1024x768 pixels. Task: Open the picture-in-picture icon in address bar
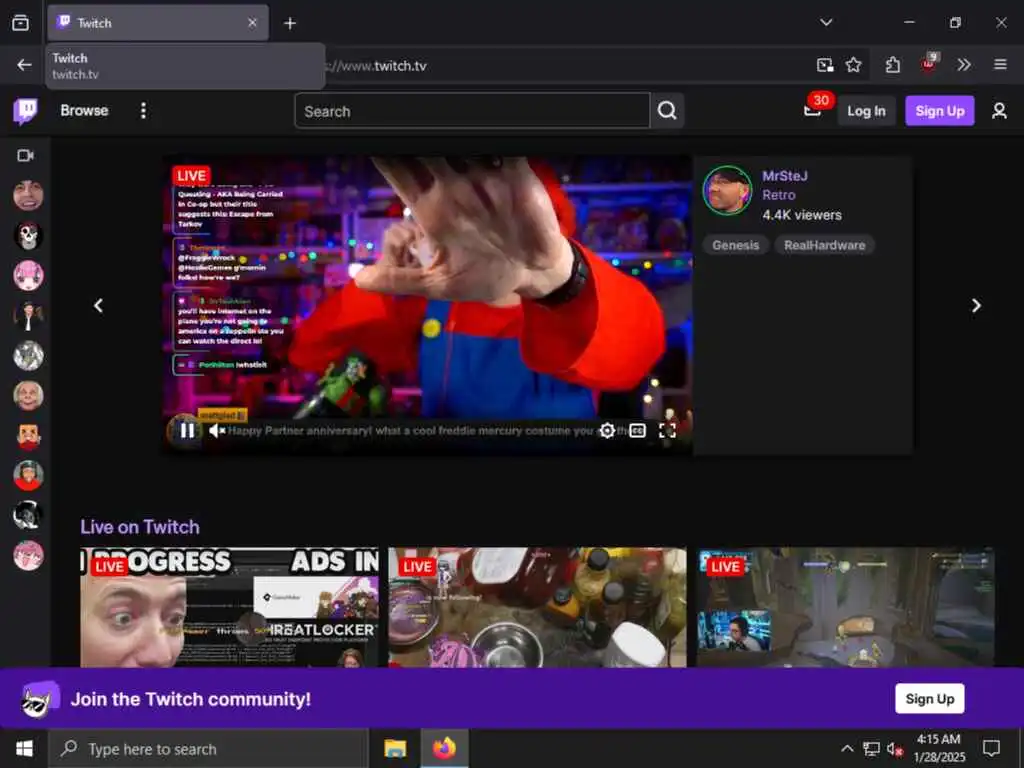pyautogui.click(x=825, y=65)
